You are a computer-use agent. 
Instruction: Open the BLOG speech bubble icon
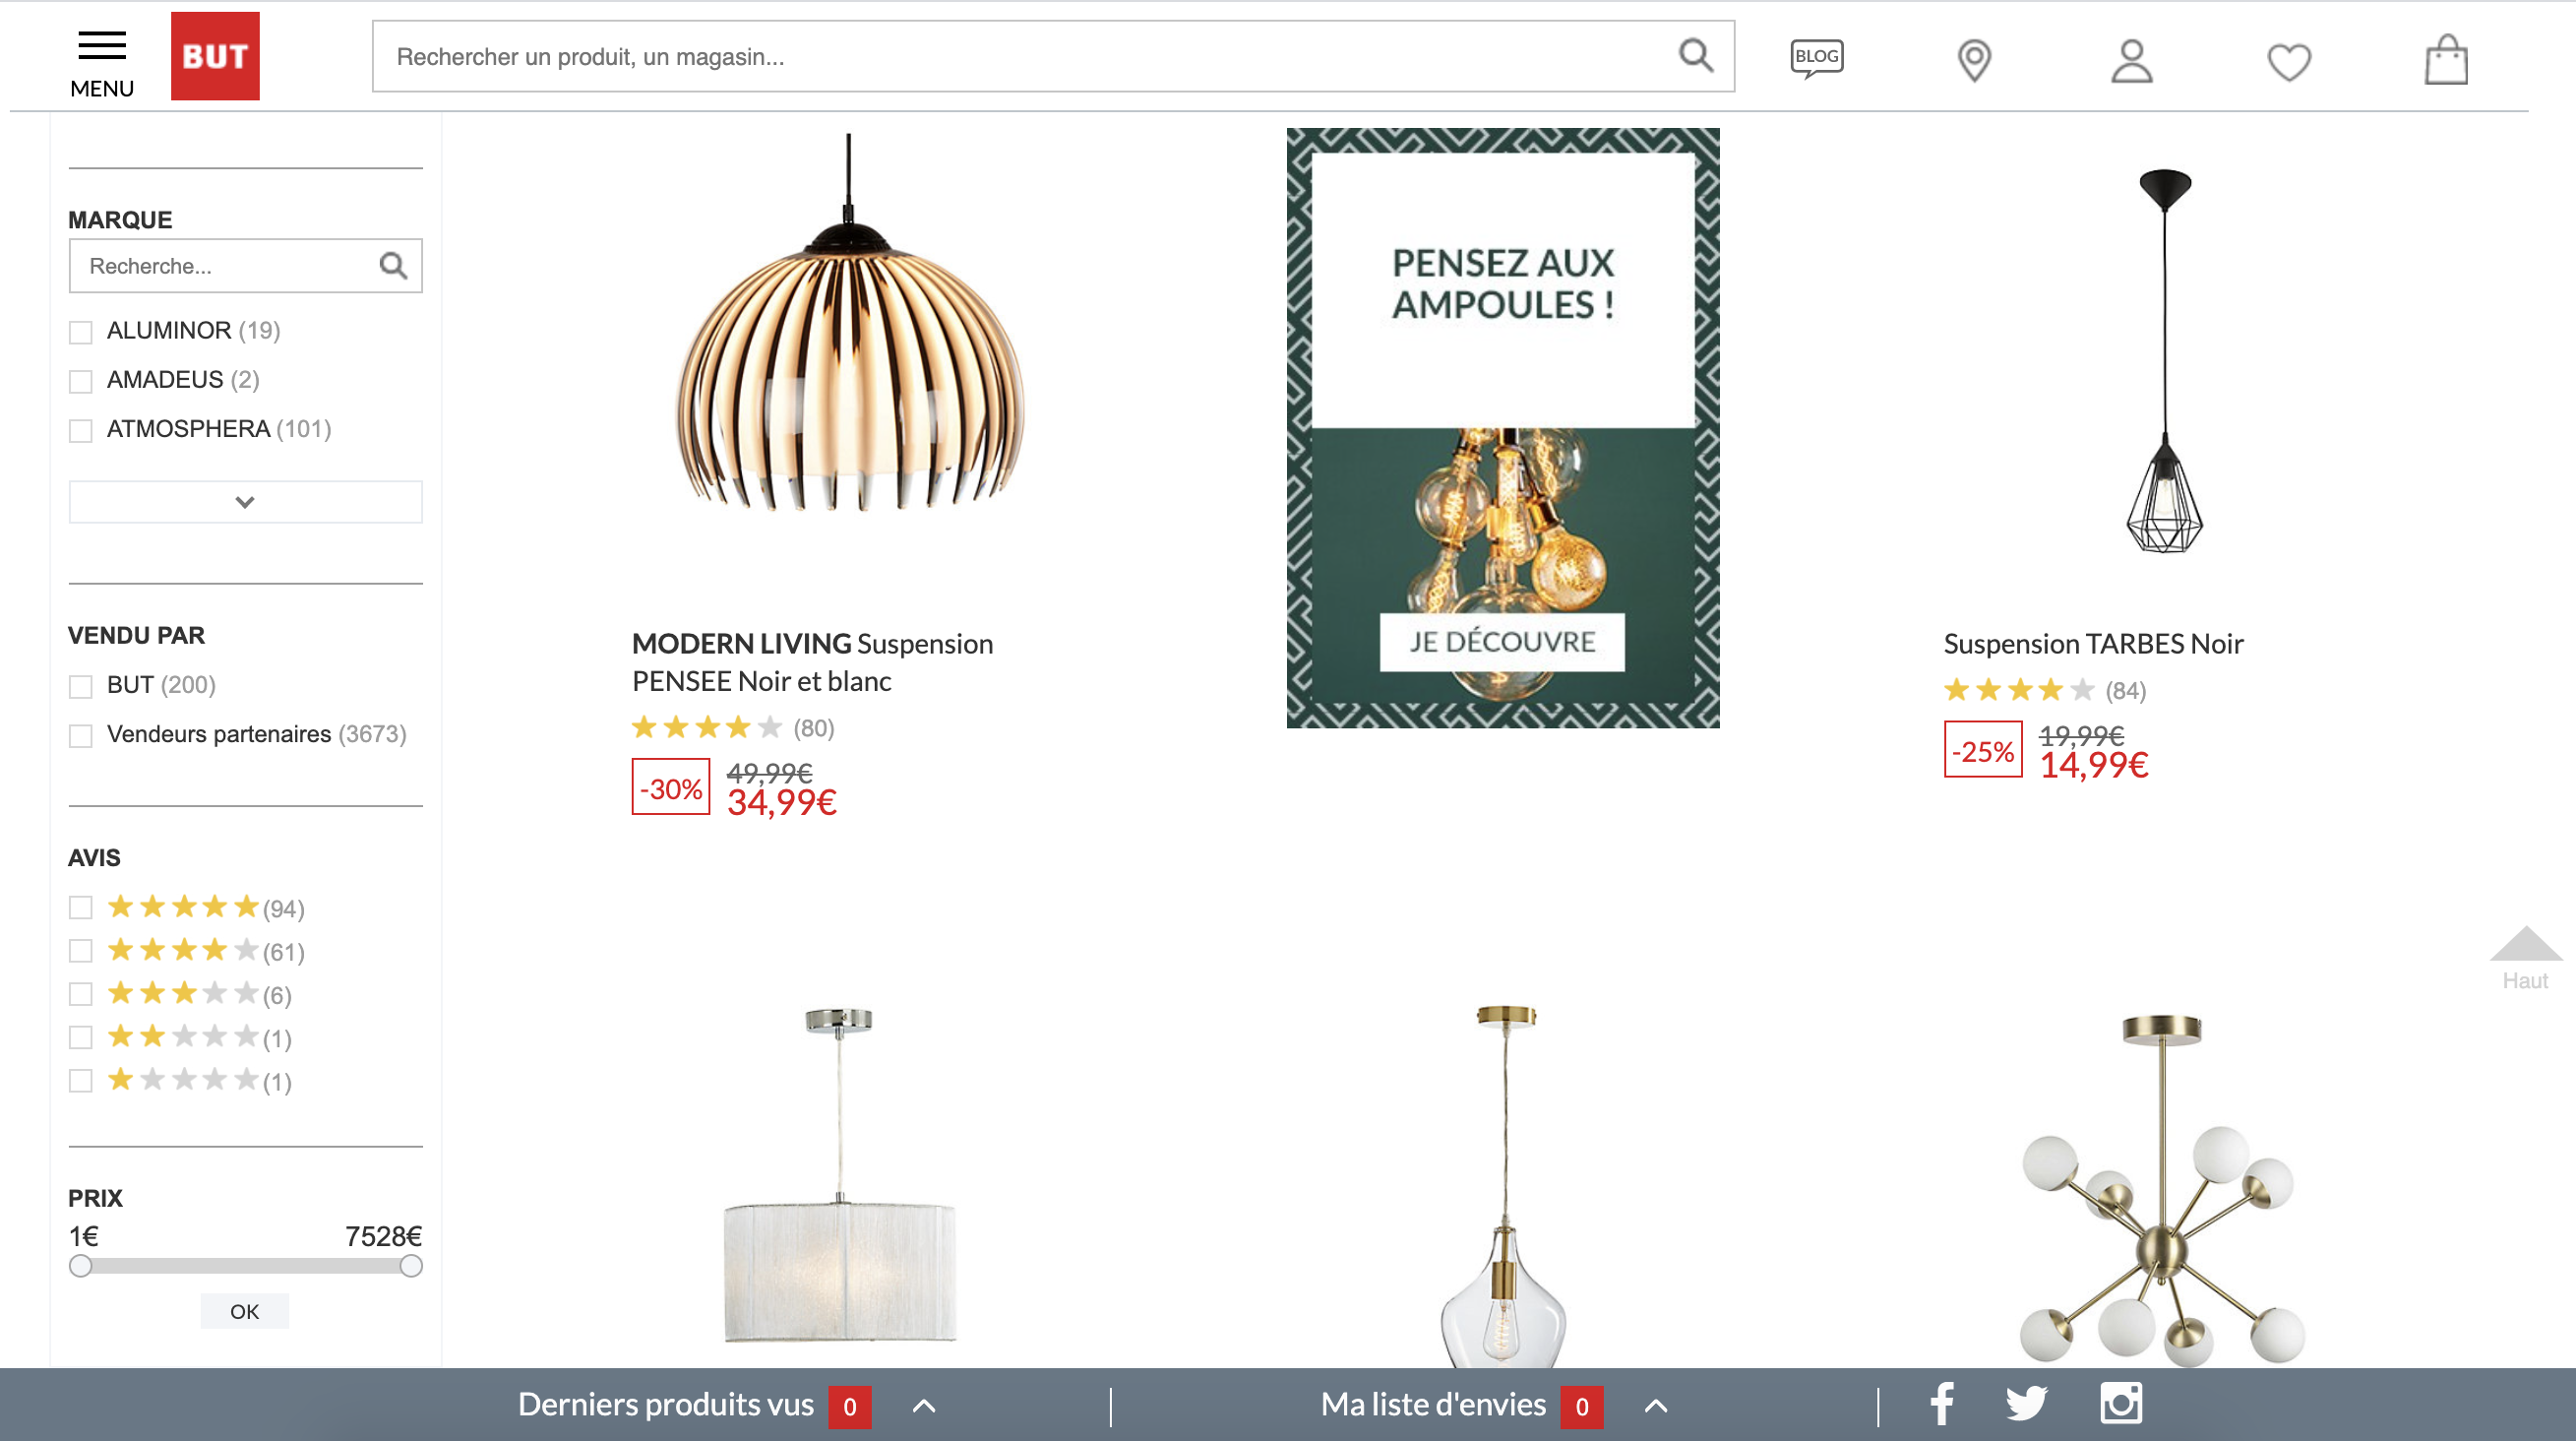1817,59
